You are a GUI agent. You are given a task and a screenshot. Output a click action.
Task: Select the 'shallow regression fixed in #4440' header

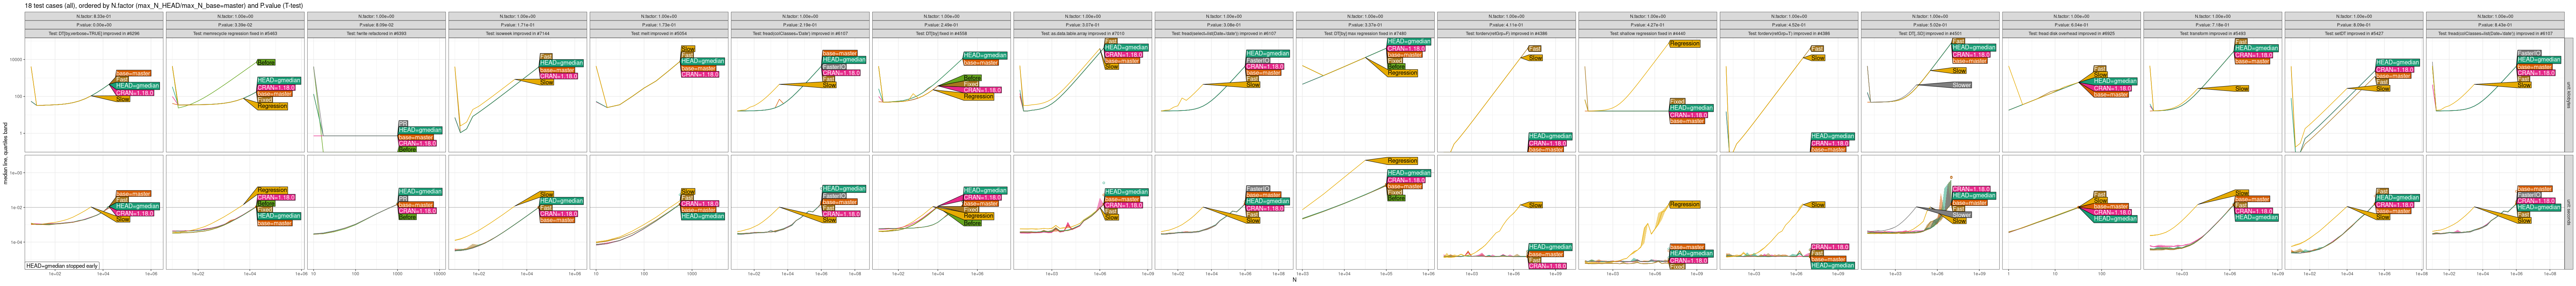[x=1647, y=33]
